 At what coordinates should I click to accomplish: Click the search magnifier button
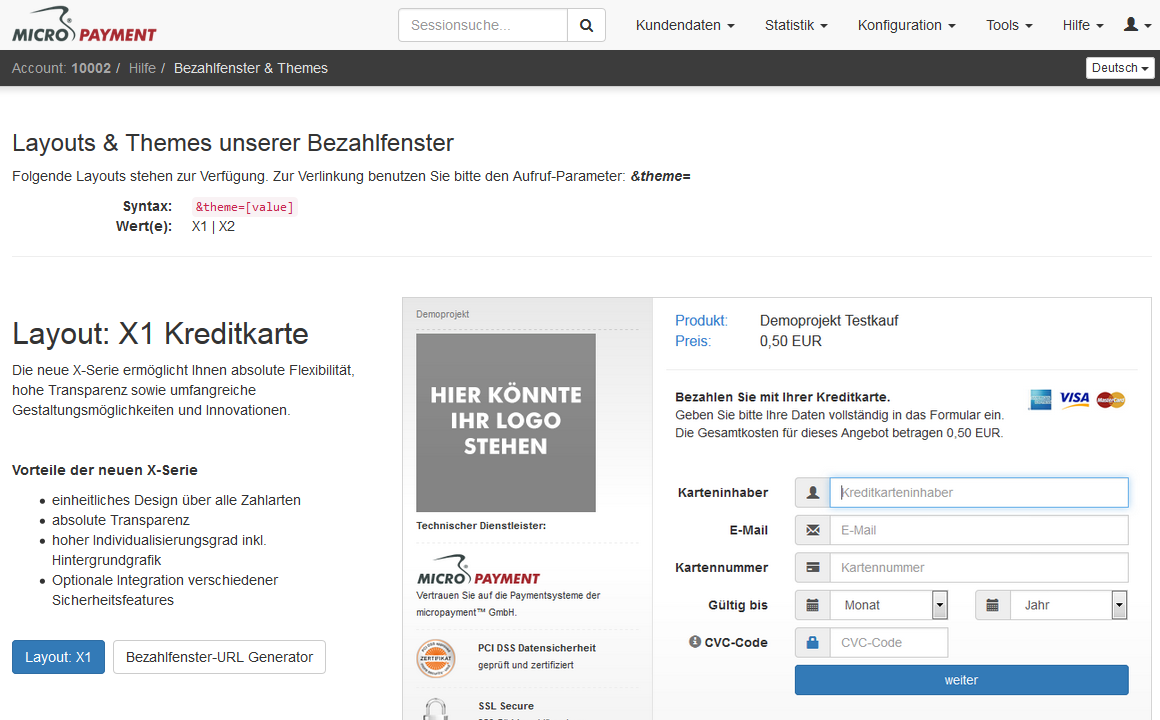pos(586,25)
